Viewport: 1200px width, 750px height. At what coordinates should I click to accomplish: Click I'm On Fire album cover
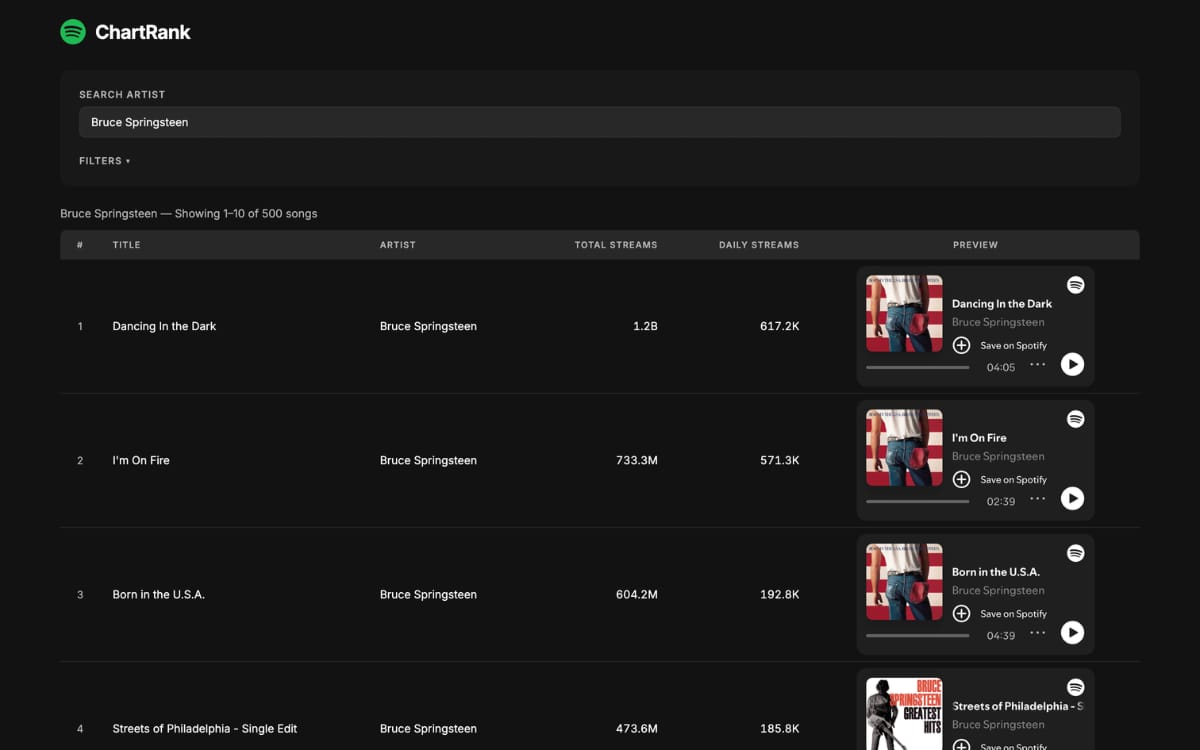[904, 447]
